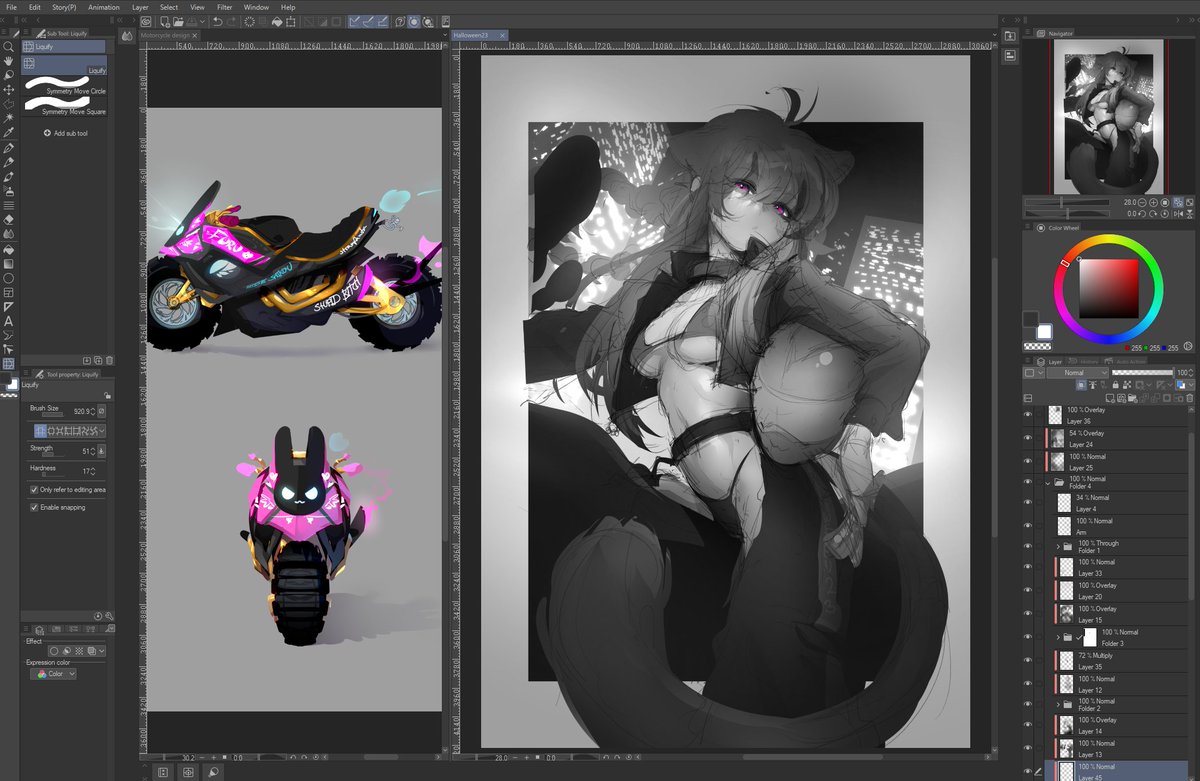1200x781 pixels.
Task: Delete sub tool with trash icon
Action: point(110,360)
